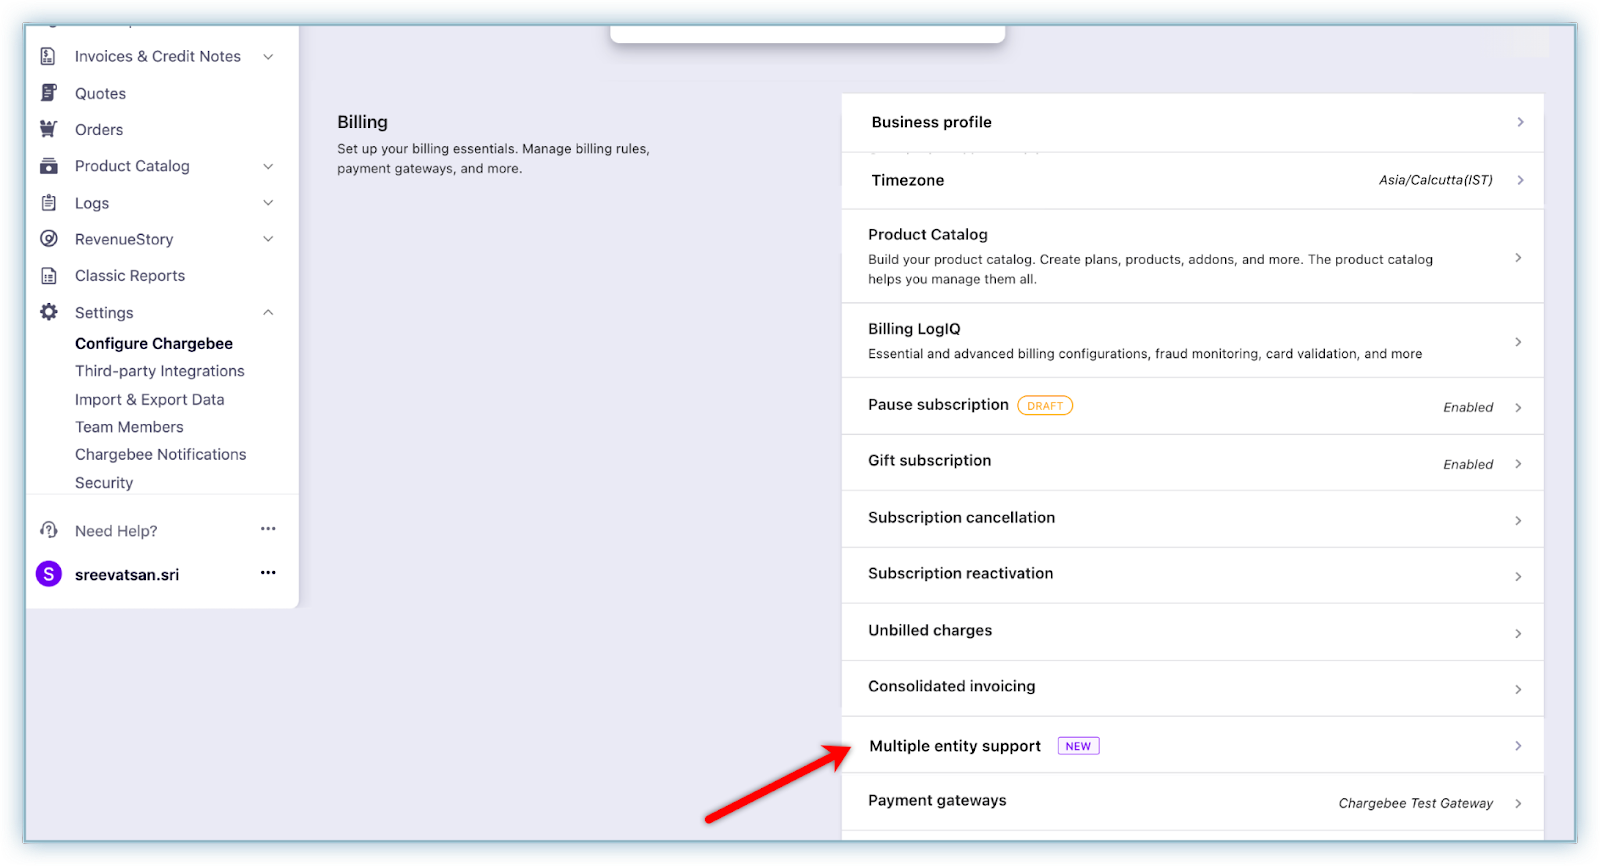This screenshot has width=1600, height=866.
Task: Click the Chargebee Test Gateway value
Action: click(x=1415, y=803)
